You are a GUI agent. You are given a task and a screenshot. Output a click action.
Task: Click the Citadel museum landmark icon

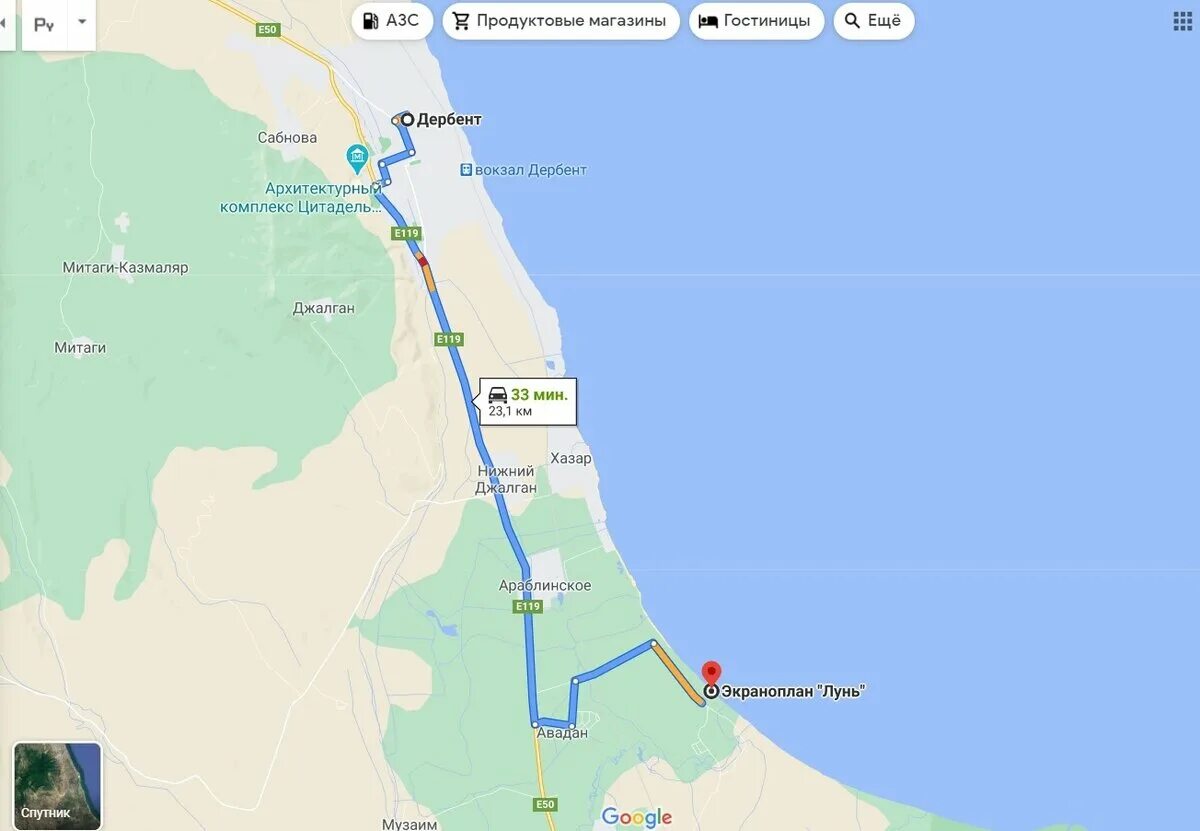357,156
